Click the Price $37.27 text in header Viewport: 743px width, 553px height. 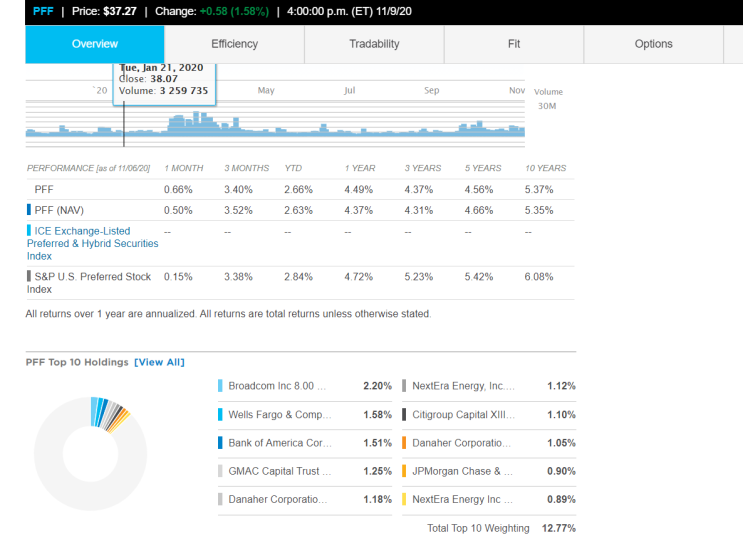104,11
